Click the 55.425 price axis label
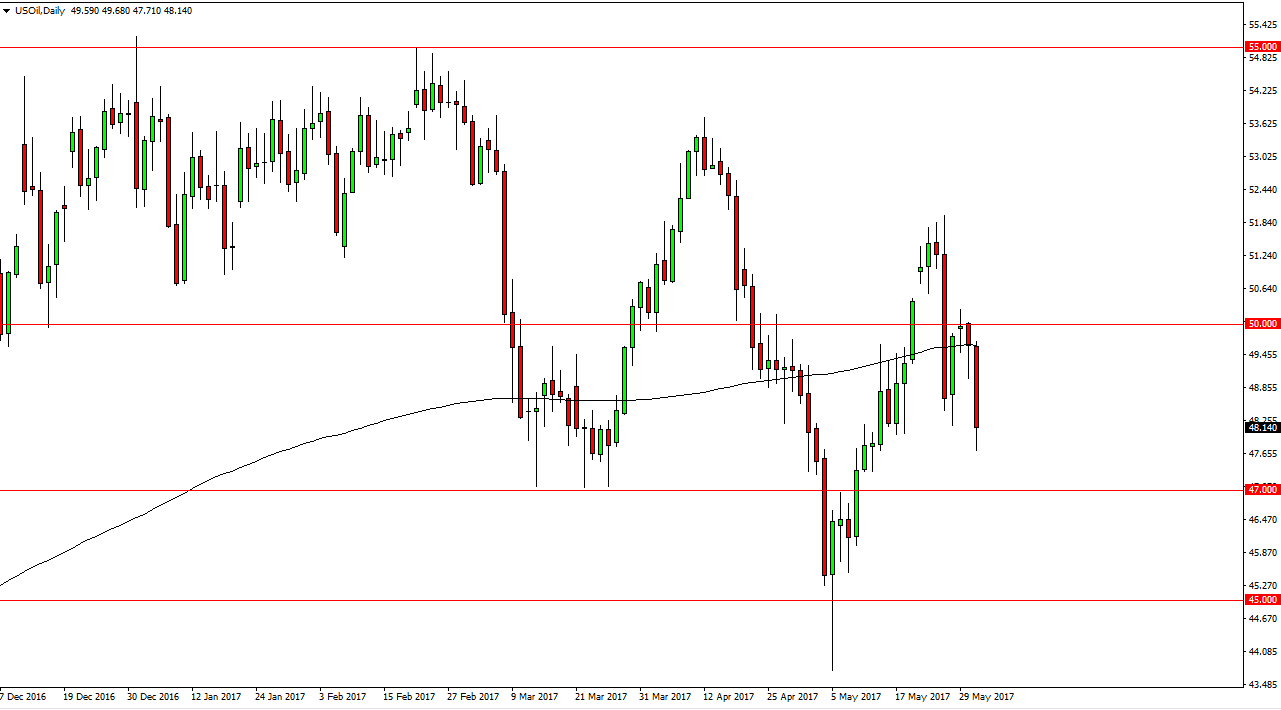The height and width of the screenshot is (710, 1281). (1262, 24)
